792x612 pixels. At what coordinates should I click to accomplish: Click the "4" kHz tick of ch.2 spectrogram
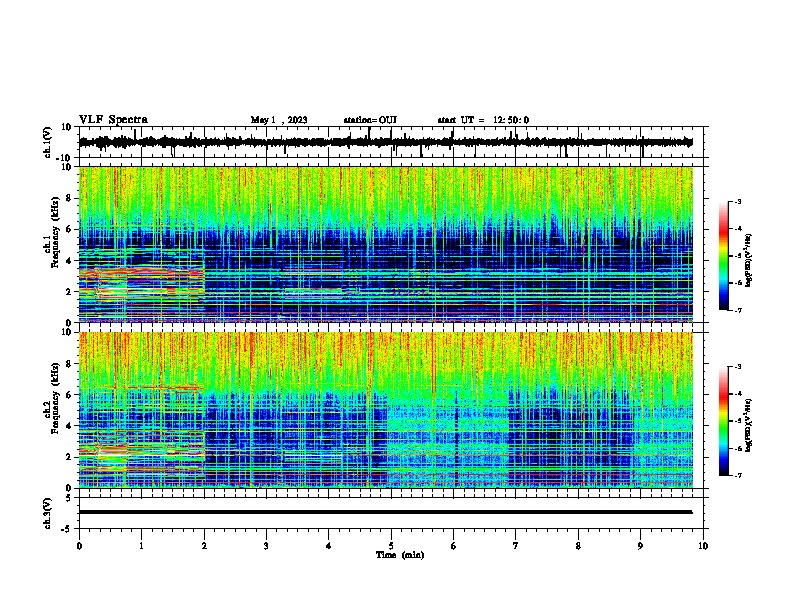coord(69,427)
